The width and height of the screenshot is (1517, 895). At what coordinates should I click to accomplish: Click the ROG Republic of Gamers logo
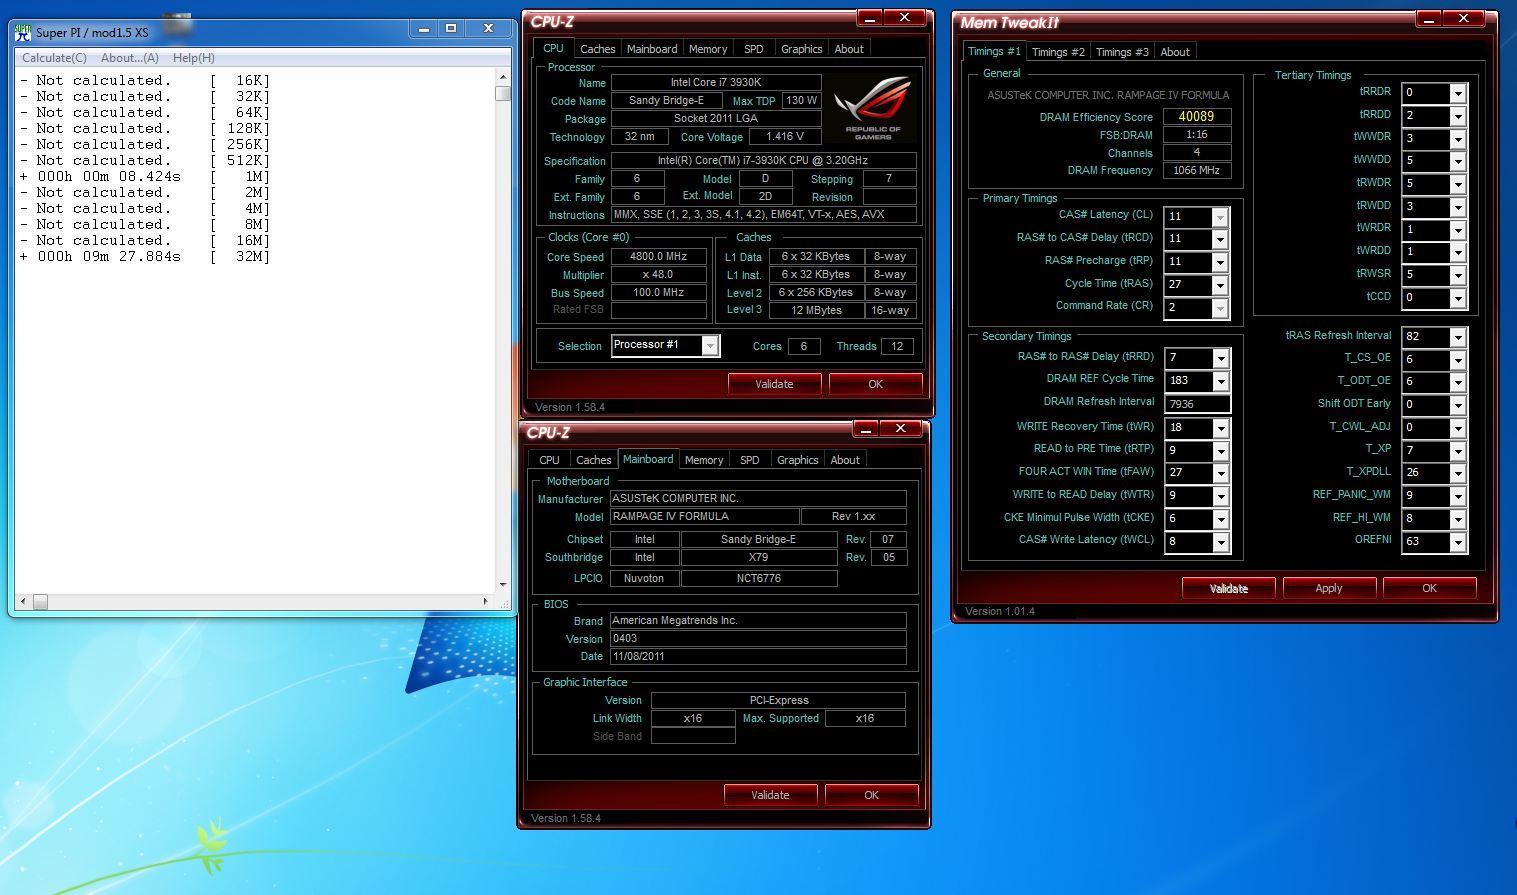(873, 107)
